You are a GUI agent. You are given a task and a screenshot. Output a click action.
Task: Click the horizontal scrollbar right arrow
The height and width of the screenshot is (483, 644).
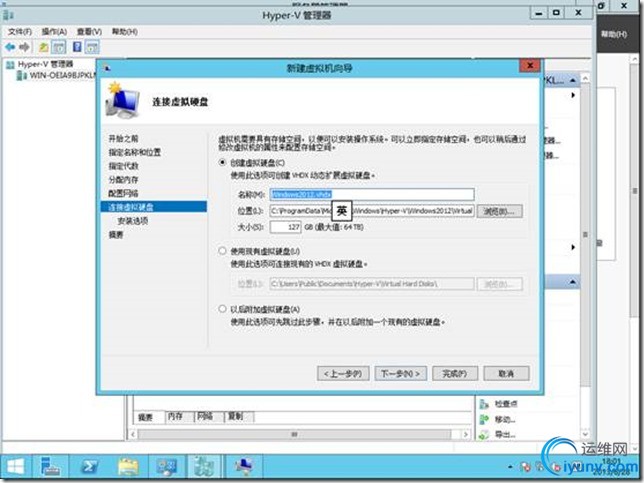pos(465,434)
